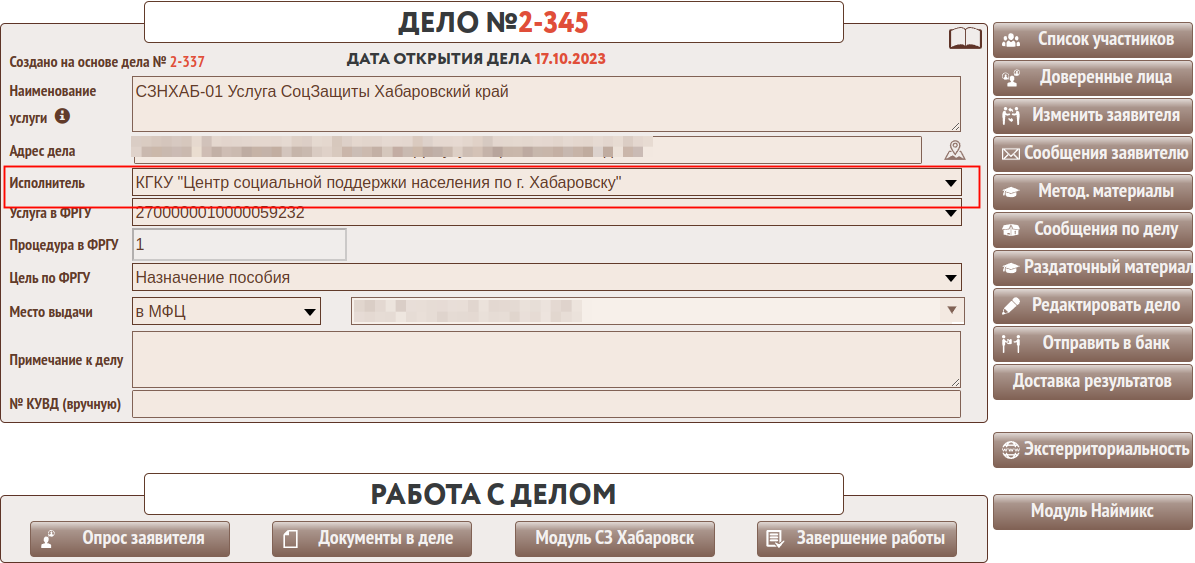Click the № КУВД (вручную) field

(546, 404)
